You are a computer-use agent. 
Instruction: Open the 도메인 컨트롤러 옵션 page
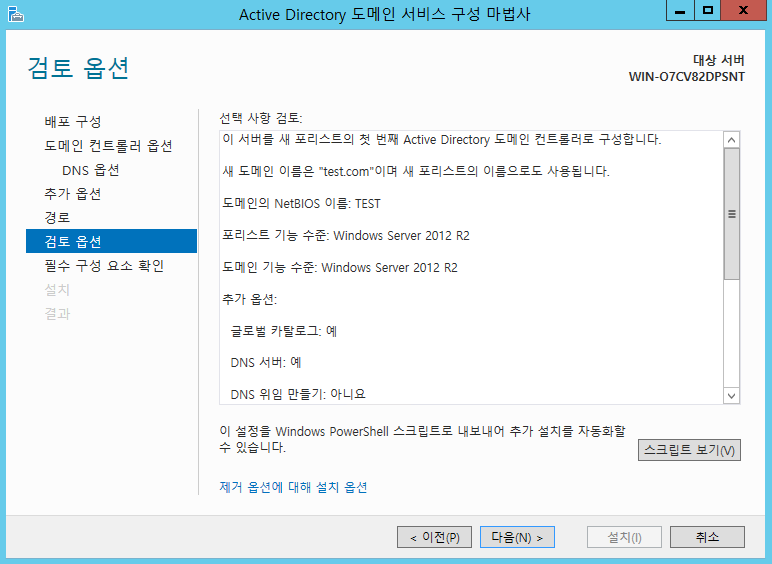click(x=108, y=146)
